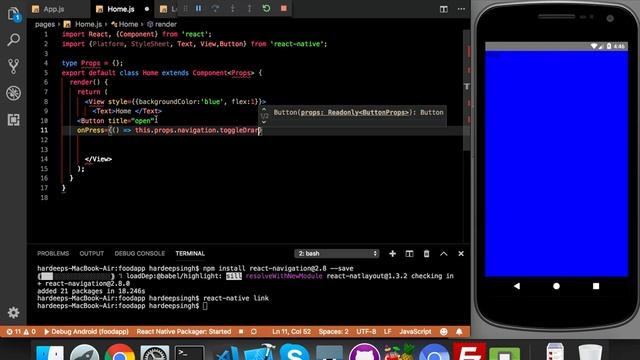Select the Terminal panel tab
640x360 pixels.
190,253
